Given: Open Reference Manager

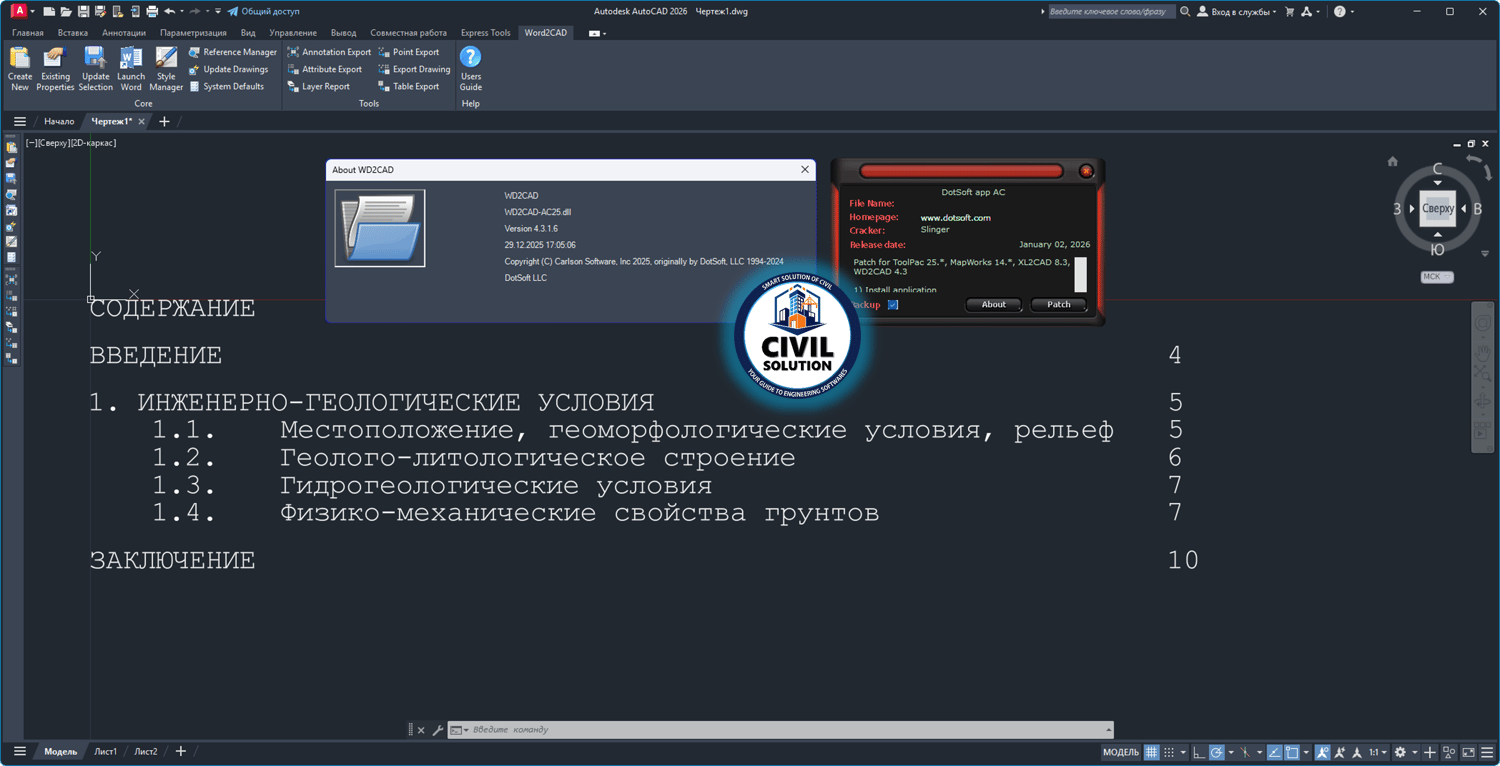Looking at the screenshot, I should pos(232,52).
